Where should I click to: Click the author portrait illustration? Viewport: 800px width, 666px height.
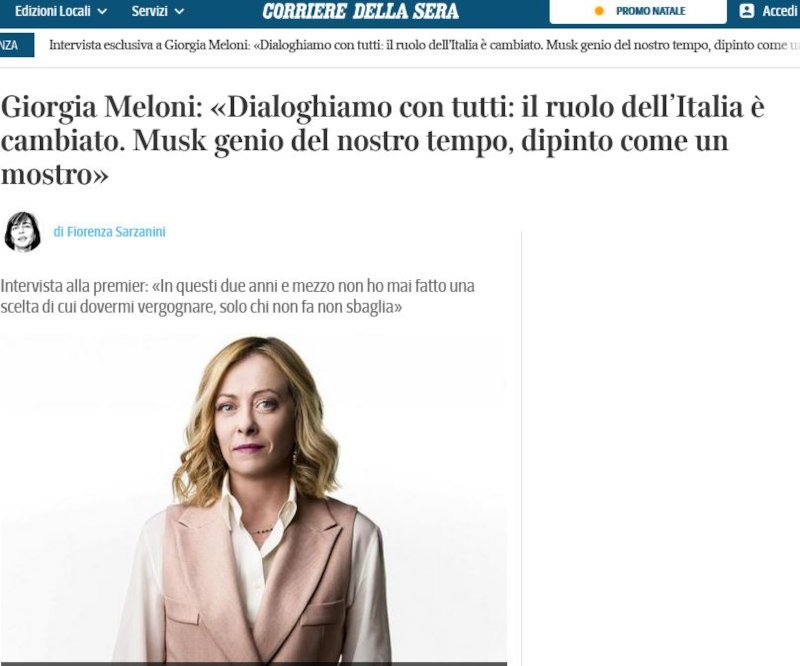(22, 232)
